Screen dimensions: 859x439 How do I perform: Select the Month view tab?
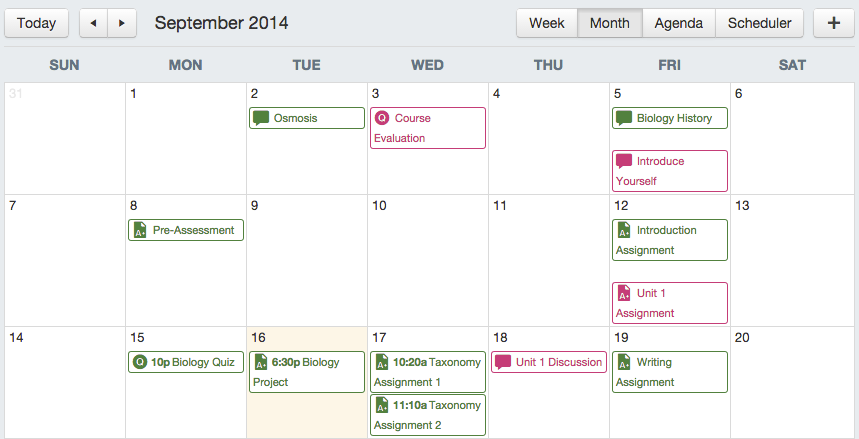coord(609,23)
